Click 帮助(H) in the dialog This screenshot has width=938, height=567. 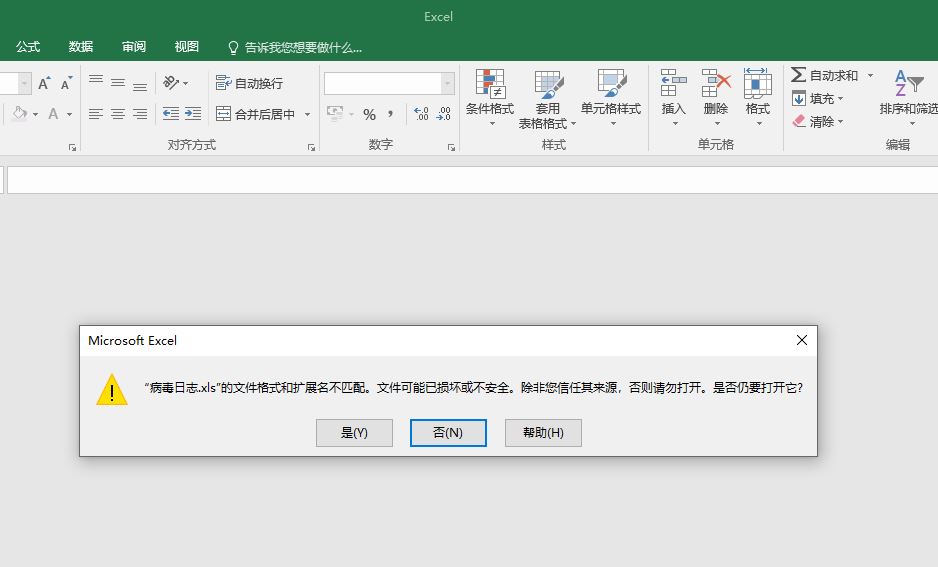tap(543, 432)
